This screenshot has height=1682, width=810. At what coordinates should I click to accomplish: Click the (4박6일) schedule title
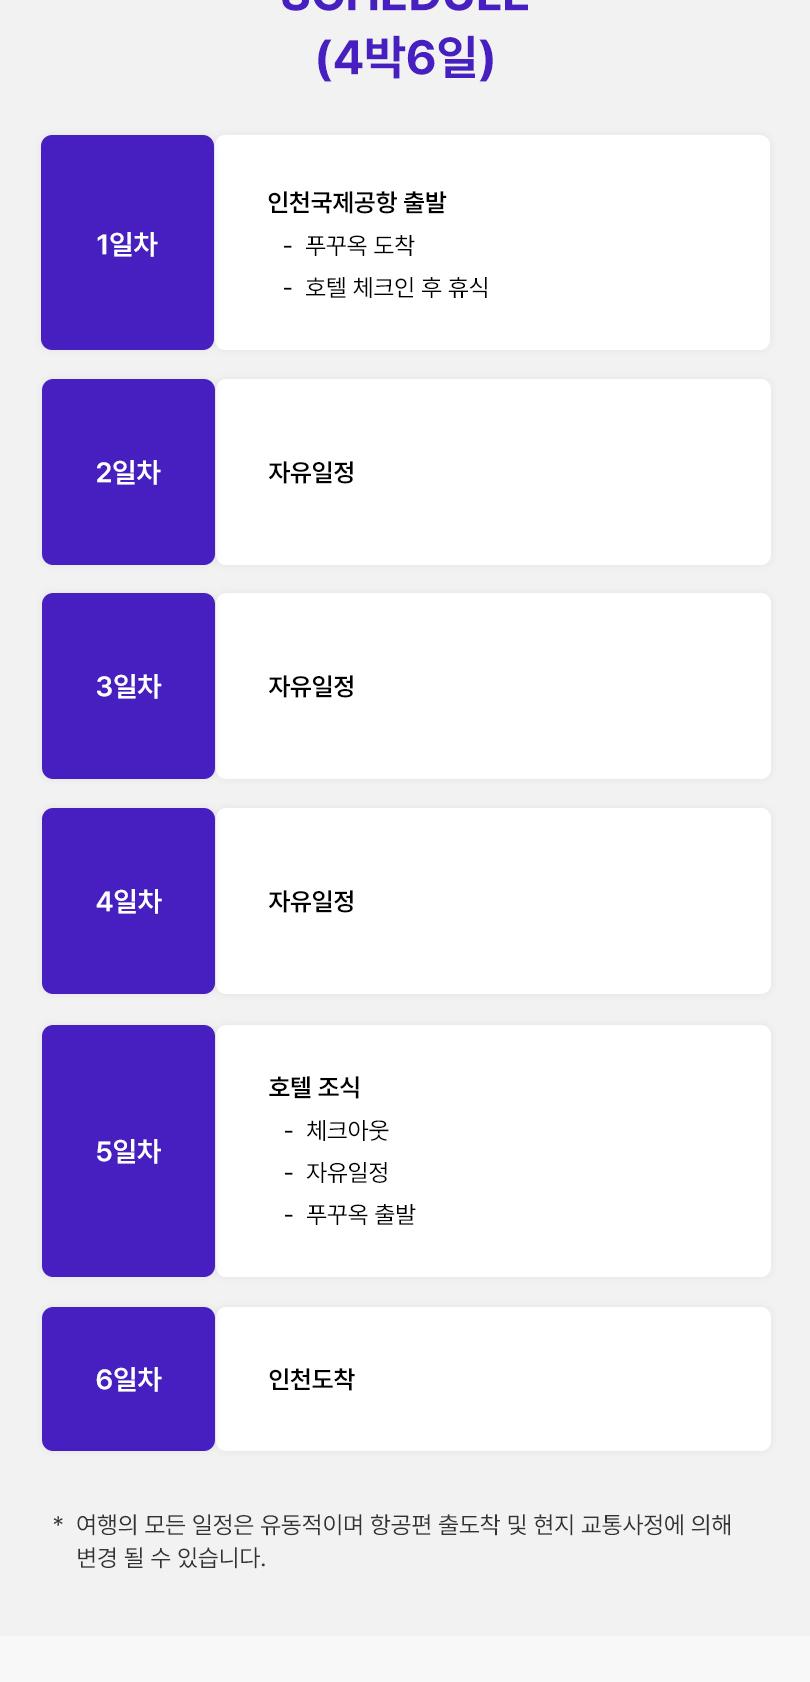[x=405, y=58]
